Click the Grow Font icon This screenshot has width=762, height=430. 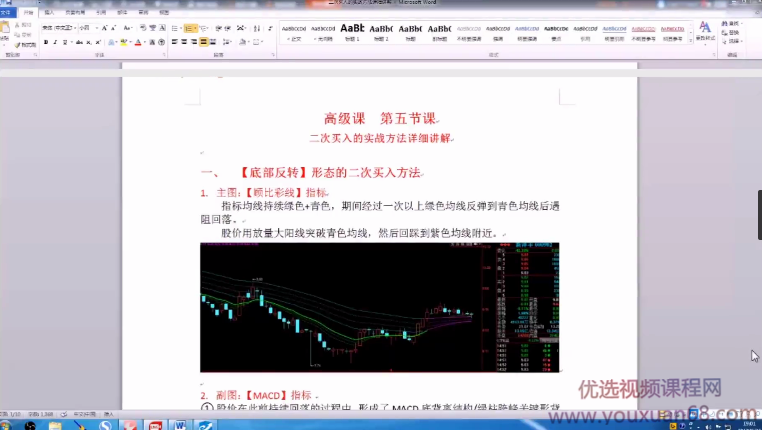coord(104,28)
